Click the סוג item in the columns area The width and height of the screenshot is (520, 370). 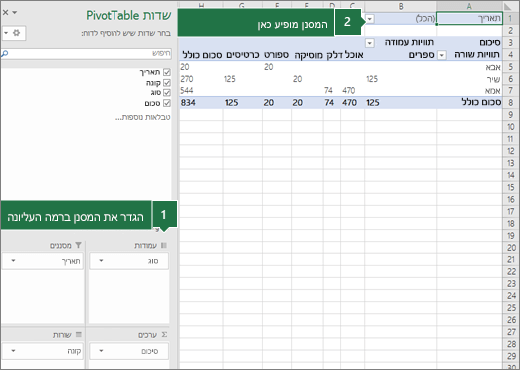(129, 261)
